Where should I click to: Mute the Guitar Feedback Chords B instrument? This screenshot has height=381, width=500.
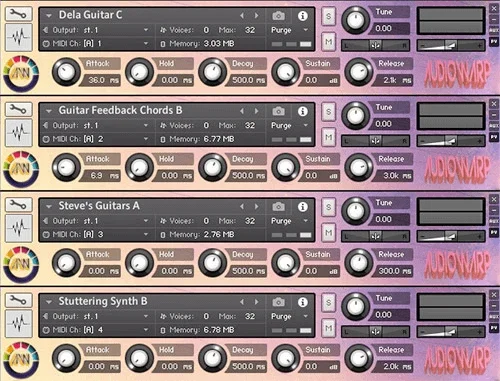pyautogui.click(x=329, y=137)
